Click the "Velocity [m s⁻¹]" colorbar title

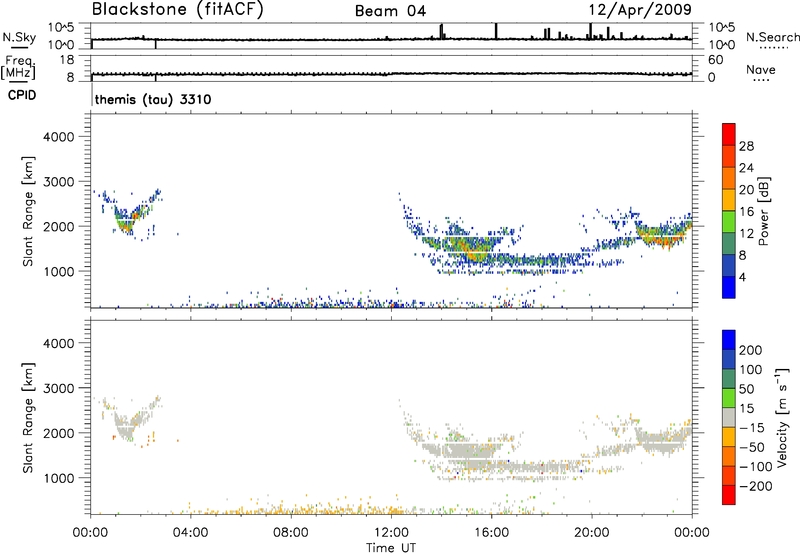(x=782, y=417)
